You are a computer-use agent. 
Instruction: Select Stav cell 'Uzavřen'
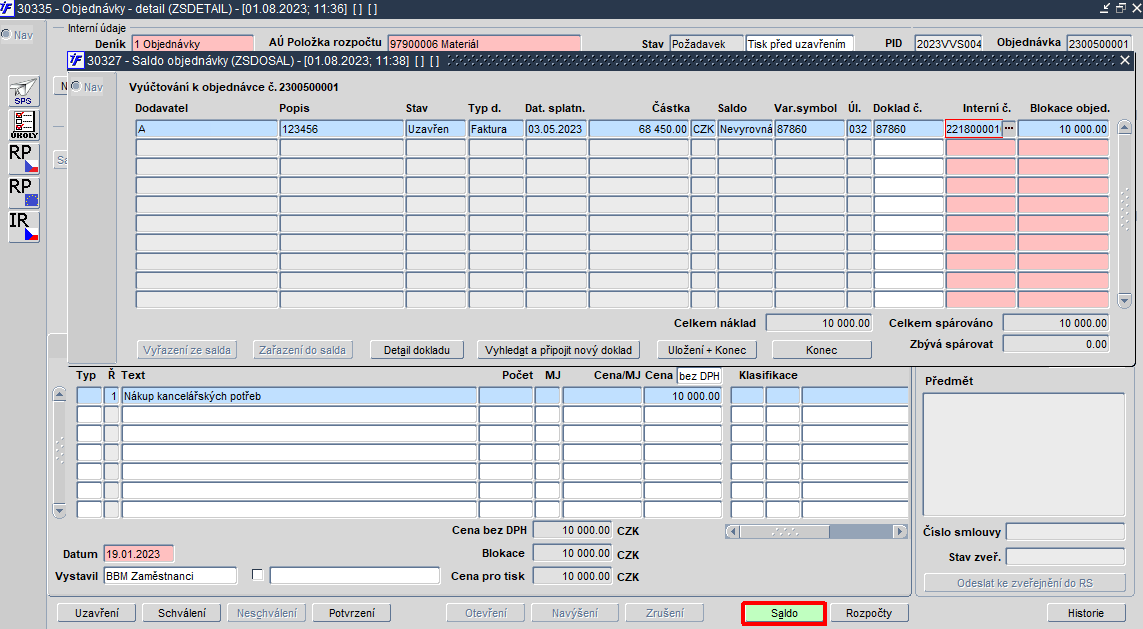tap(435, 129)
